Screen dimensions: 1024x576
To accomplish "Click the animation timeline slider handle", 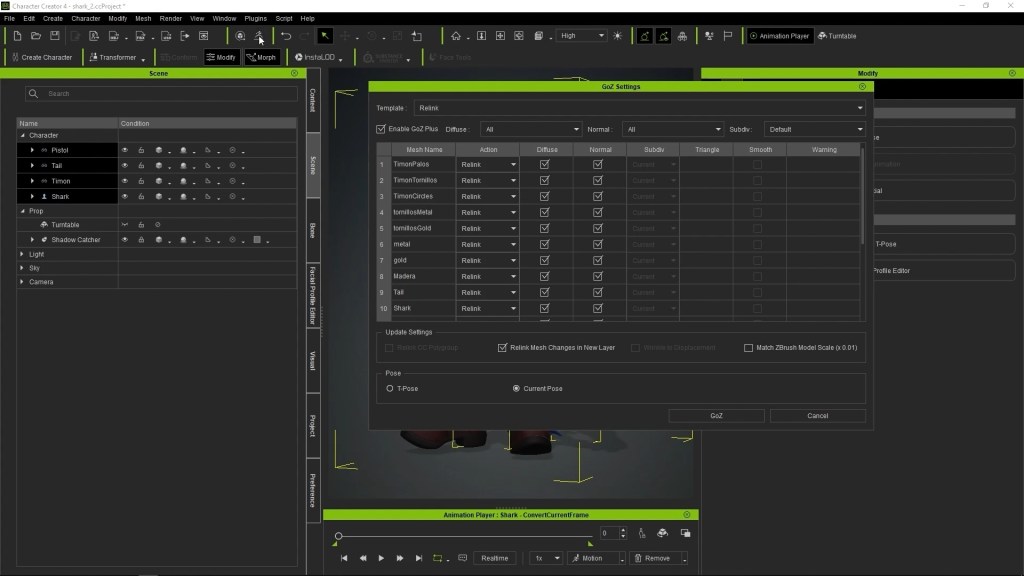I will (x=338, y=536).
